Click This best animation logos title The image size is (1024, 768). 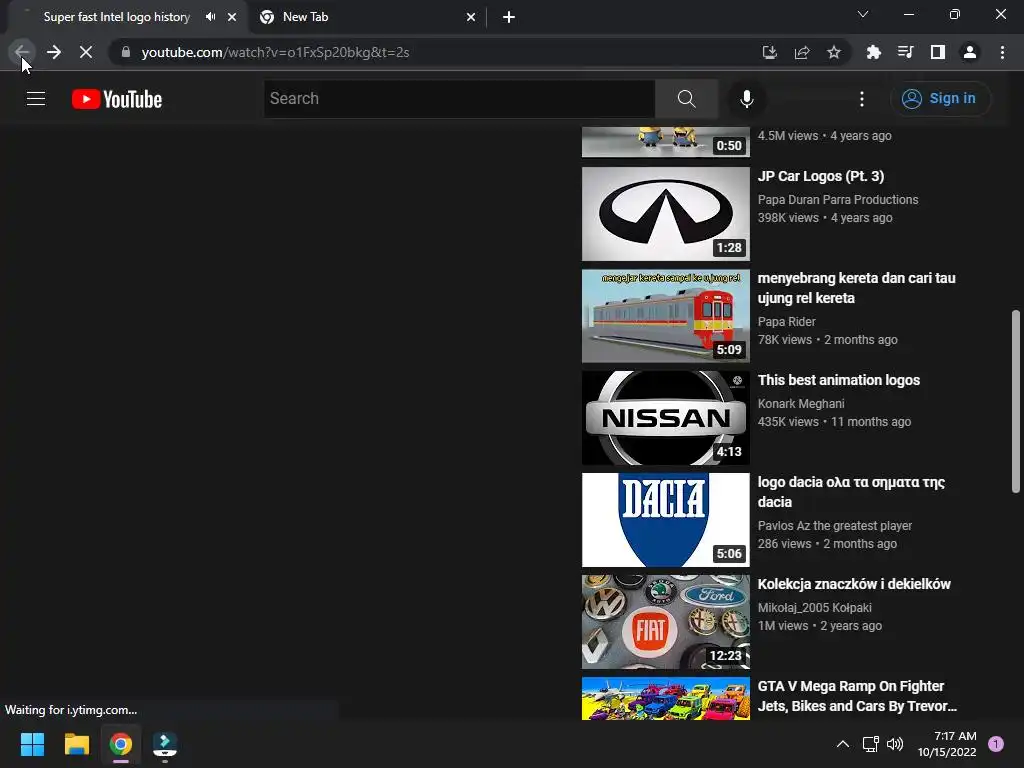(839, 380)
